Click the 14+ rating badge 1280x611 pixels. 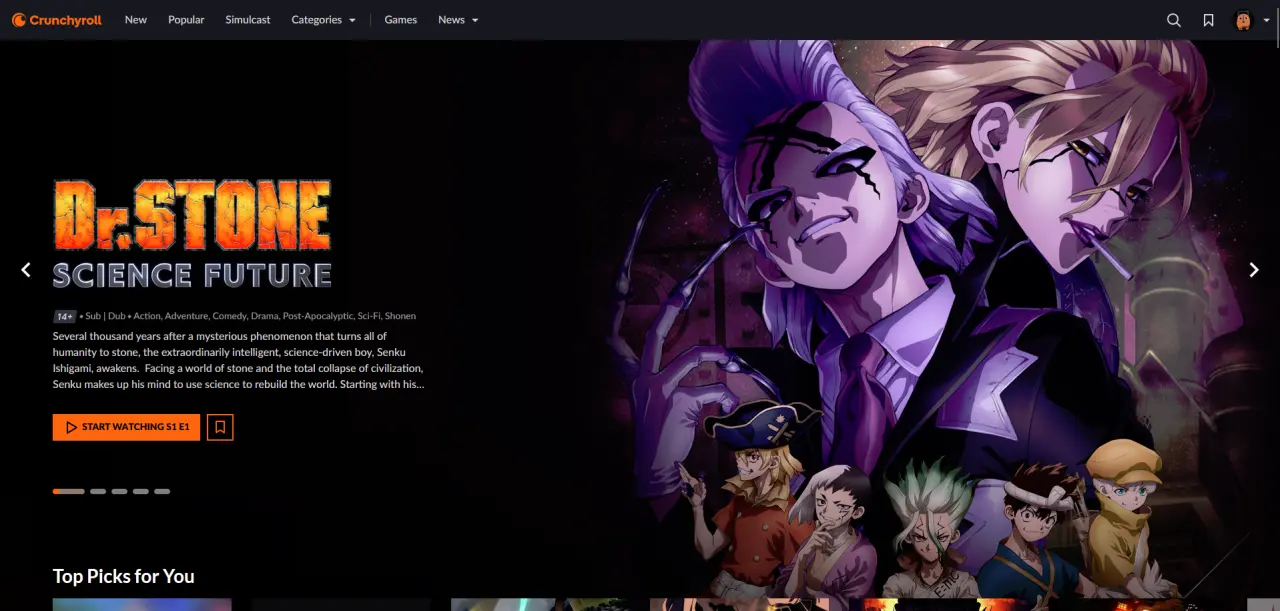coord(65,316)
